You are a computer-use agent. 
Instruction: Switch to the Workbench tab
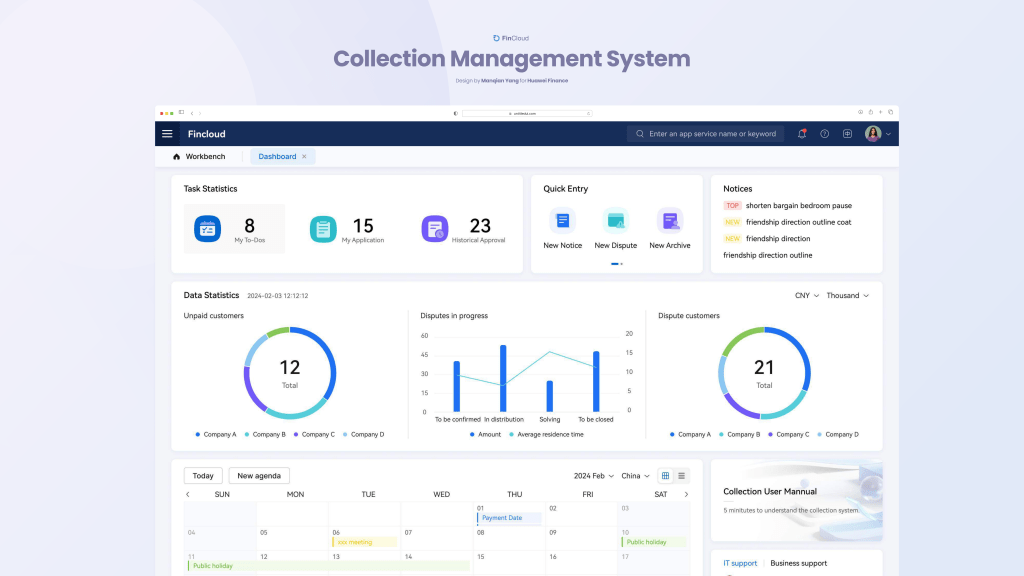[x=199, y=157]
